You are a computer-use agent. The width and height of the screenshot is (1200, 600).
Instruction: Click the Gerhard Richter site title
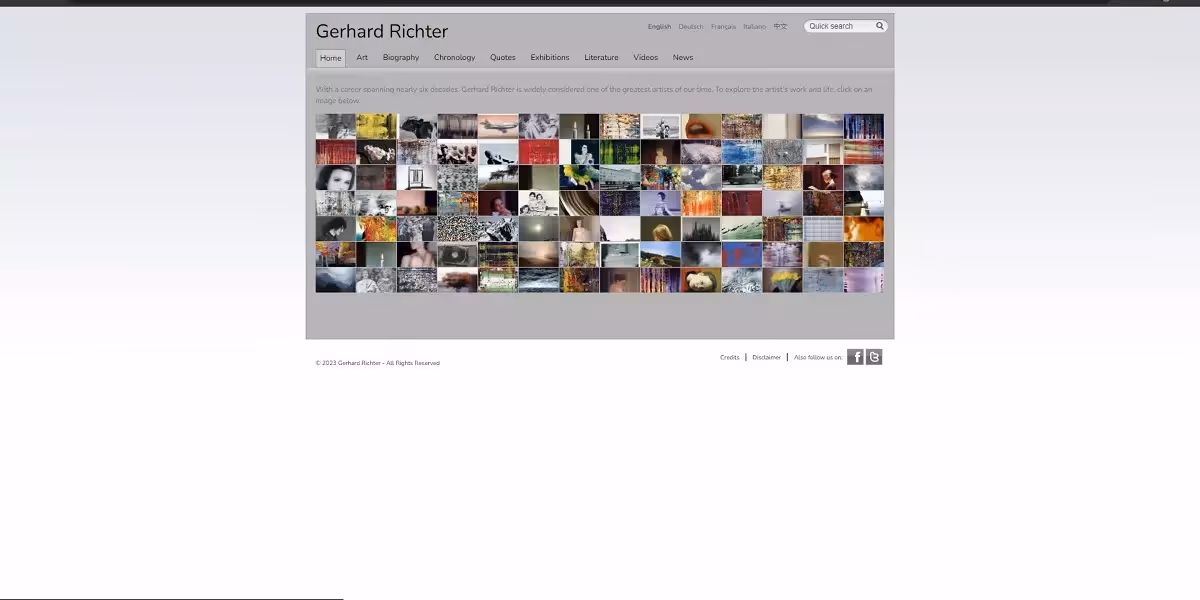381,31
